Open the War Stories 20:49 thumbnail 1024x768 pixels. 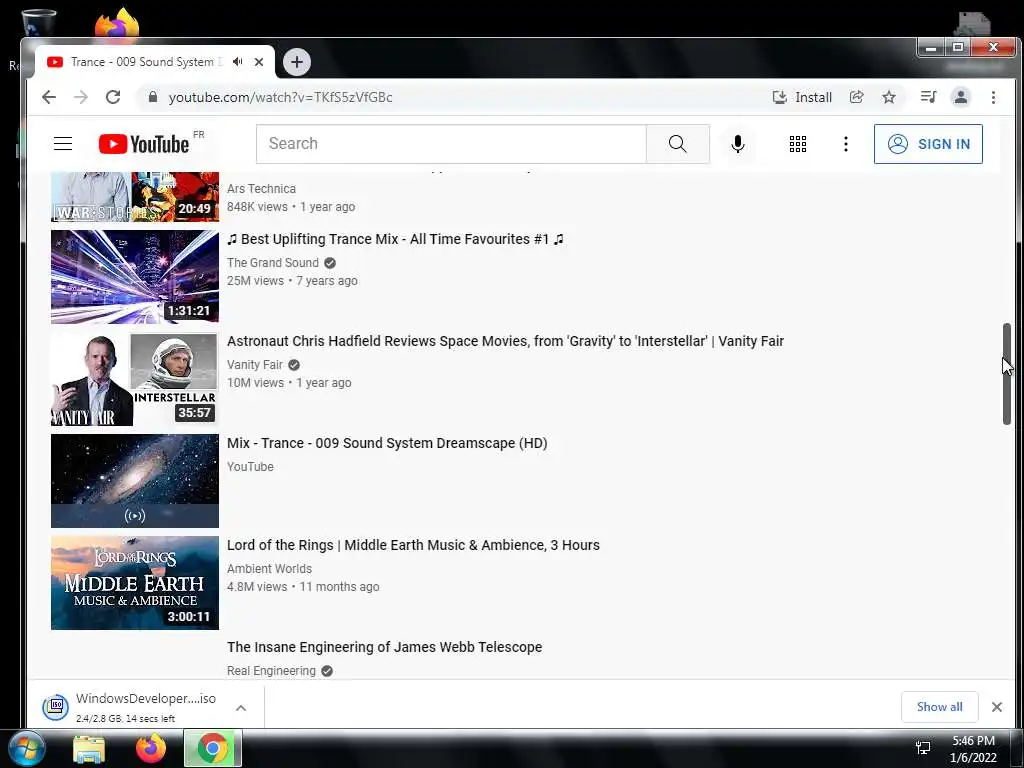(x=135, y=197)
